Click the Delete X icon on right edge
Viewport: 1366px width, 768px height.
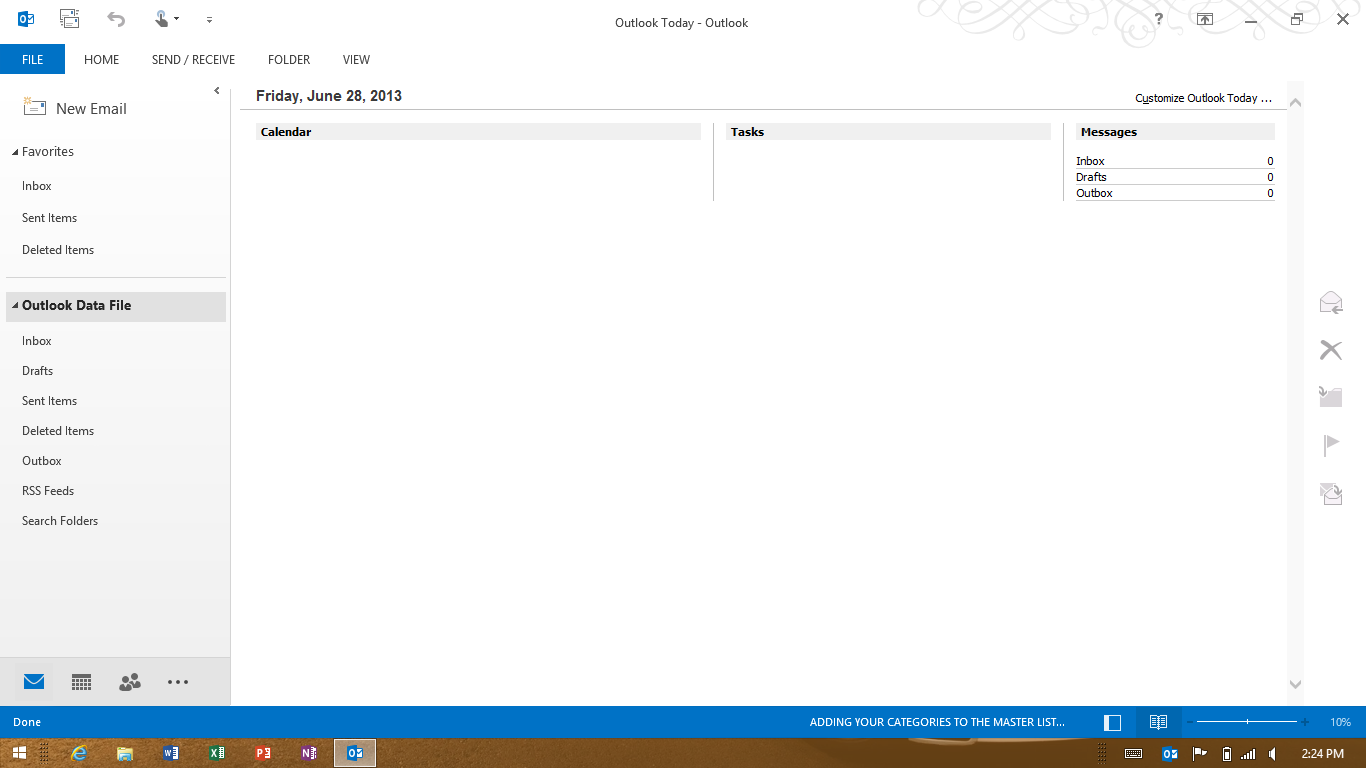coord(1330,350)
